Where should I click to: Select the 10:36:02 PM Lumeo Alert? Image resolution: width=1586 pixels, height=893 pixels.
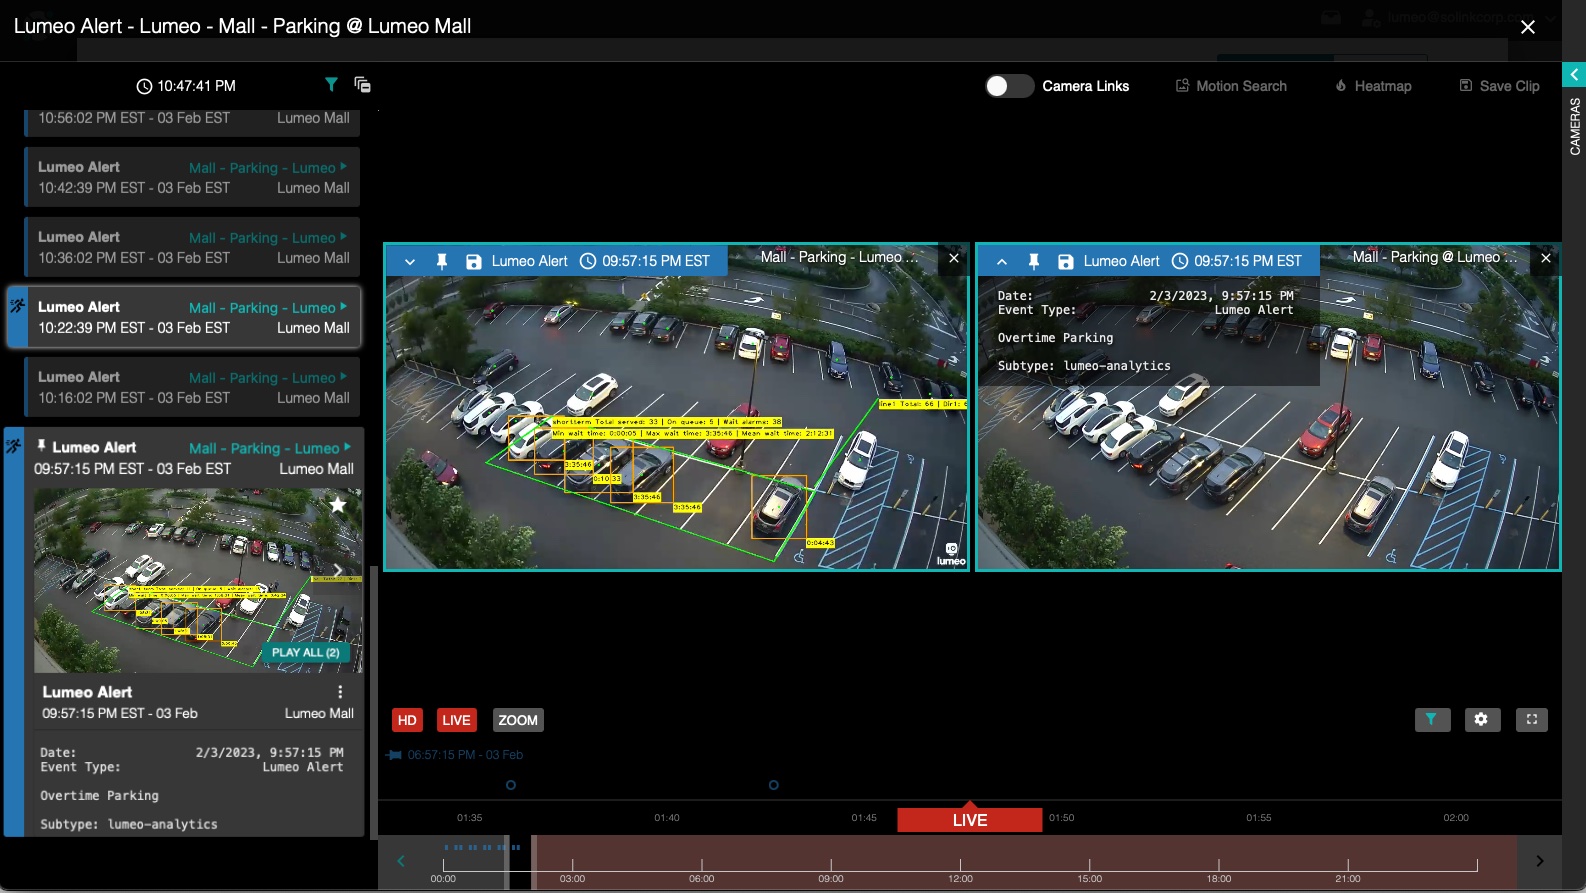click(x=192, y=247)
